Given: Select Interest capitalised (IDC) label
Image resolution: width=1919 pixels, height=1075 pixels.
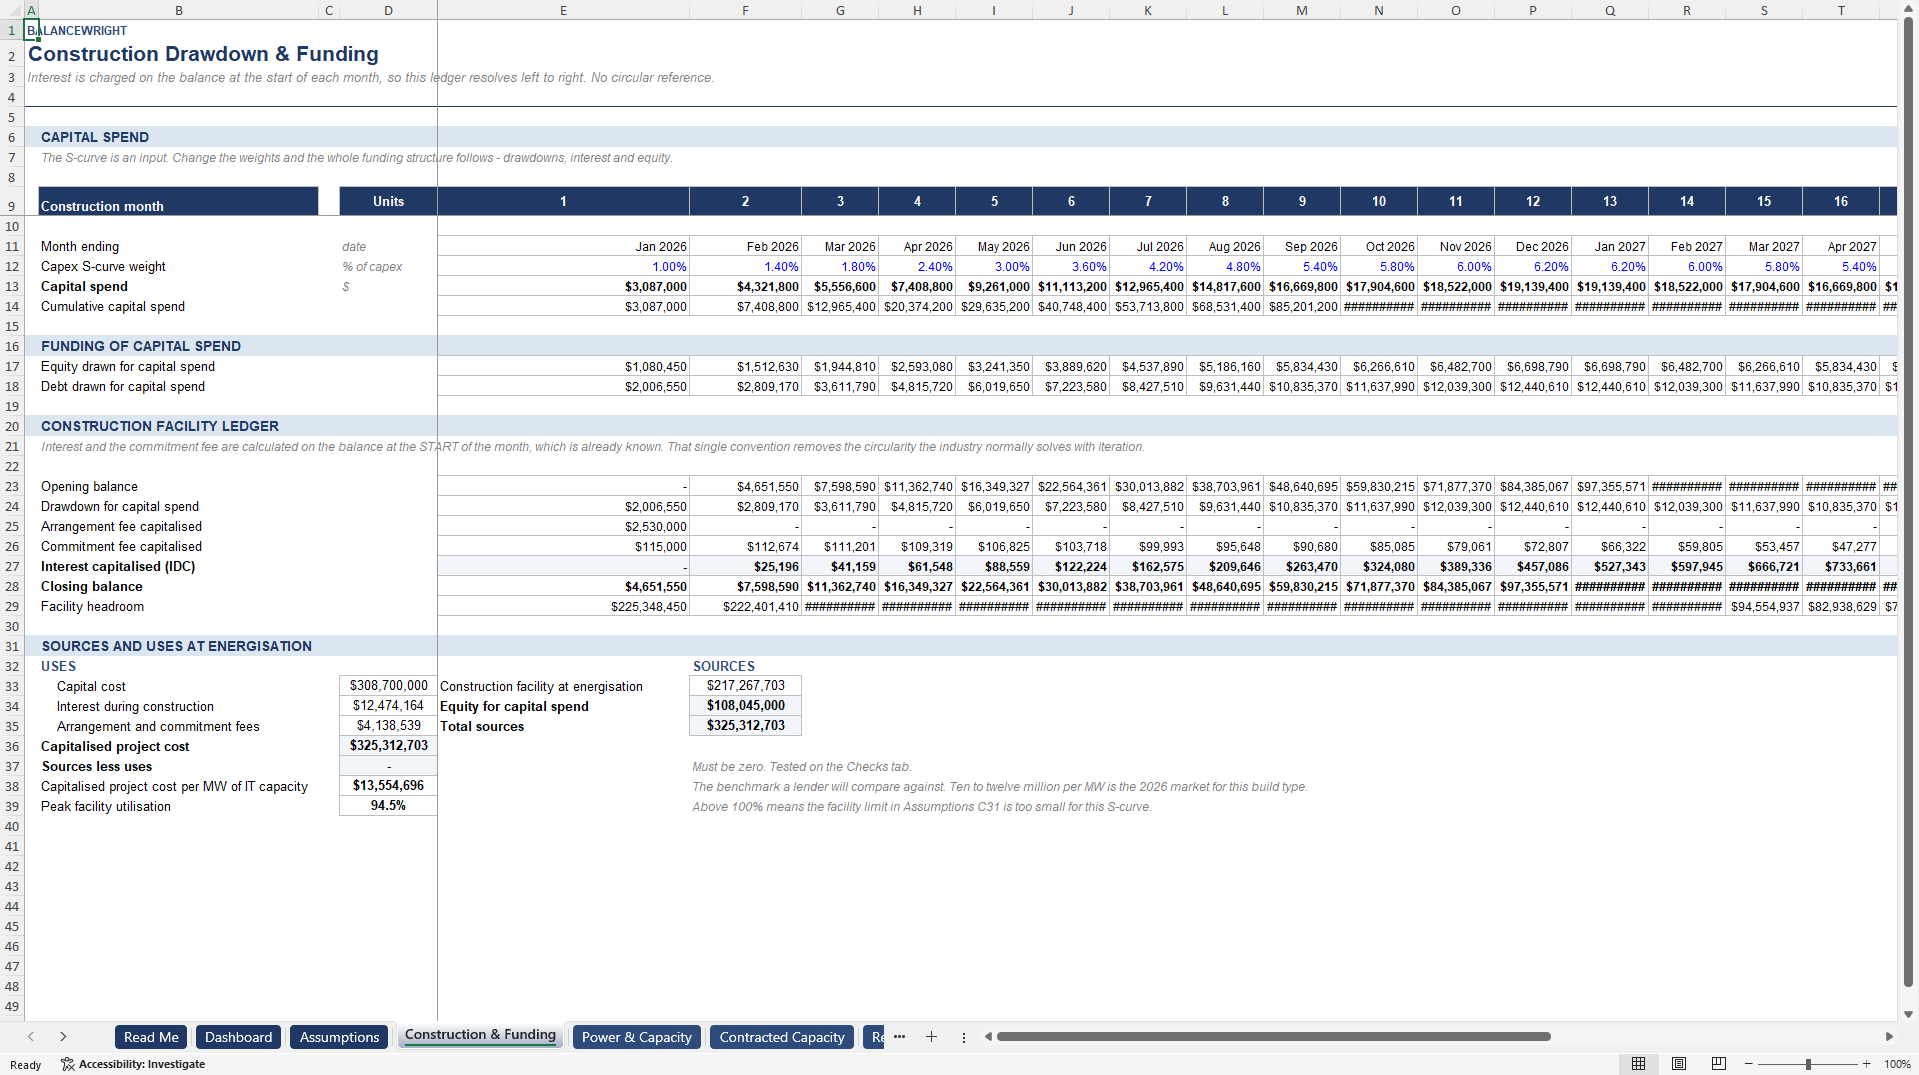Looking at the screenshot, I should (x=118, y=567).
